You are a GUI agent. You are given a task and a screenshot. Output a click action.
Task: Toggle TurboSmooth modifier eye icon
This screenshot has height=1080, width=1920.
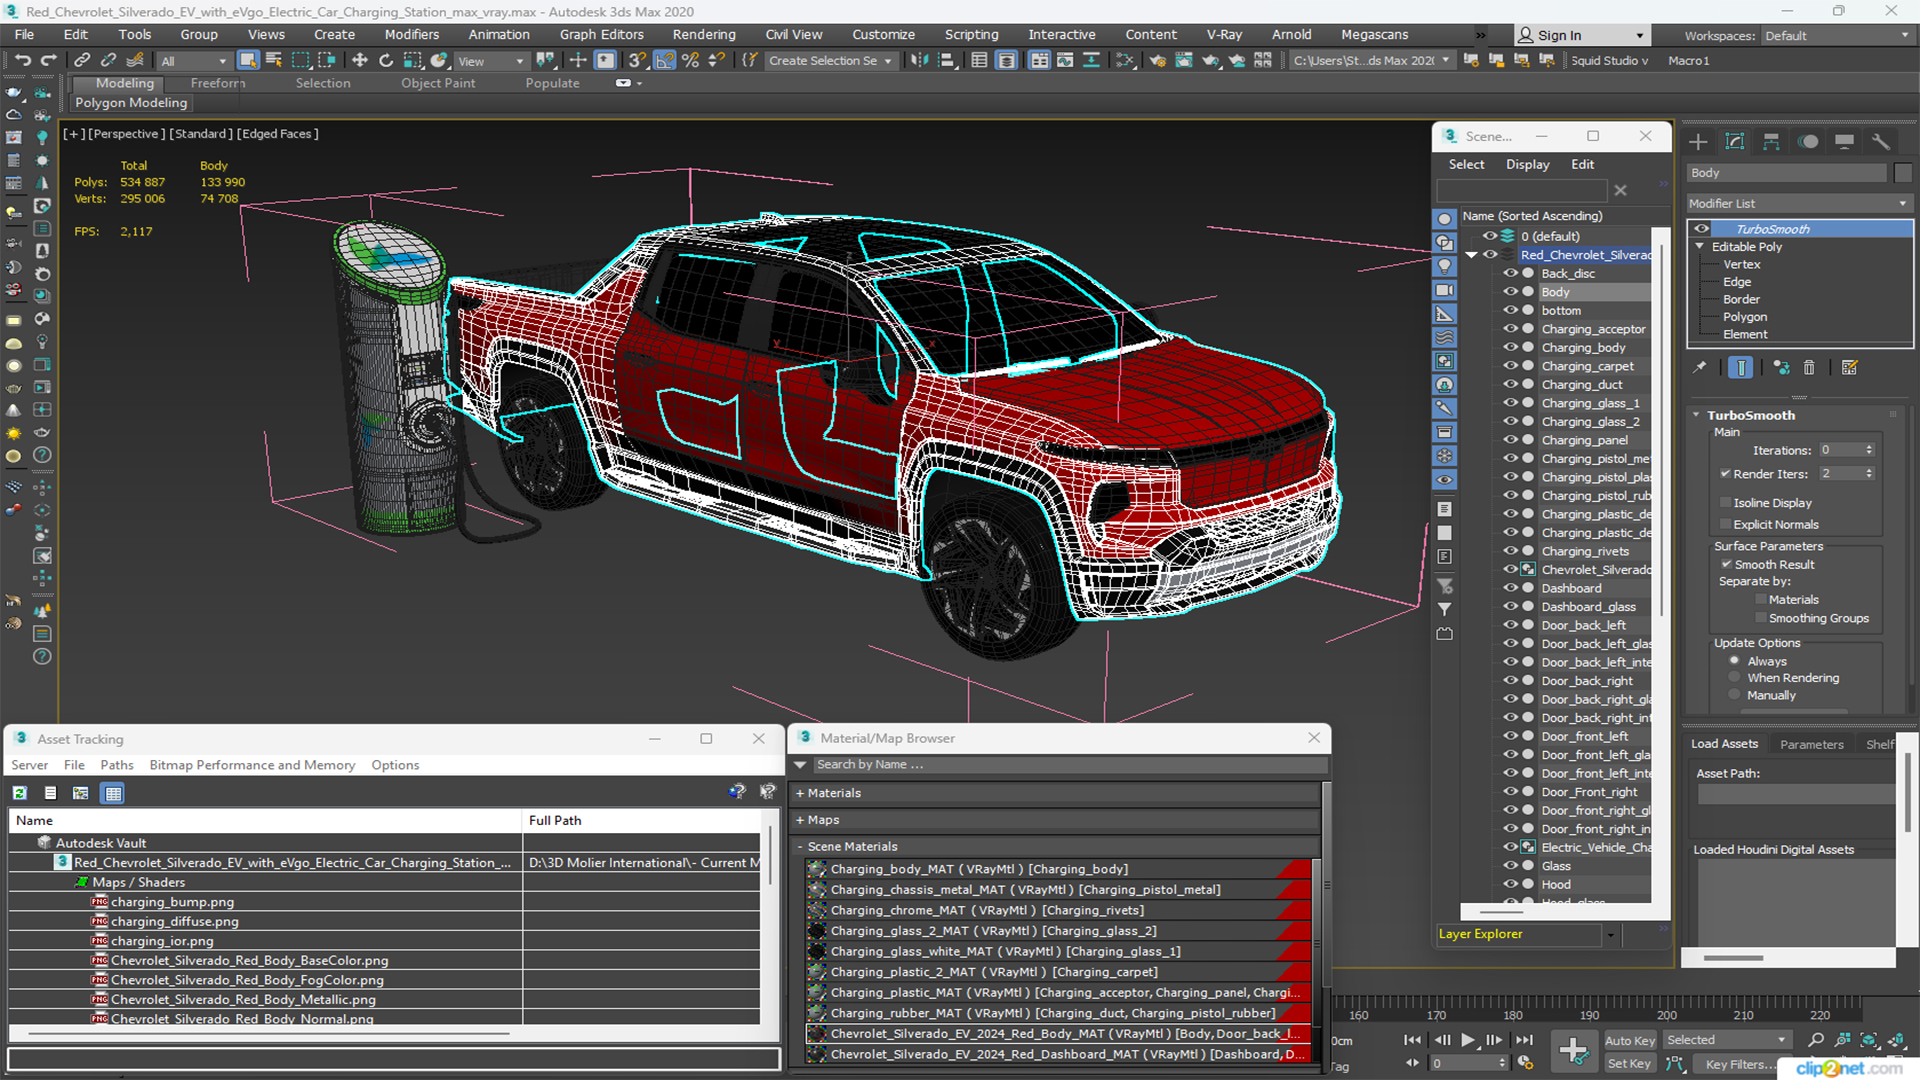(1701, 229)
